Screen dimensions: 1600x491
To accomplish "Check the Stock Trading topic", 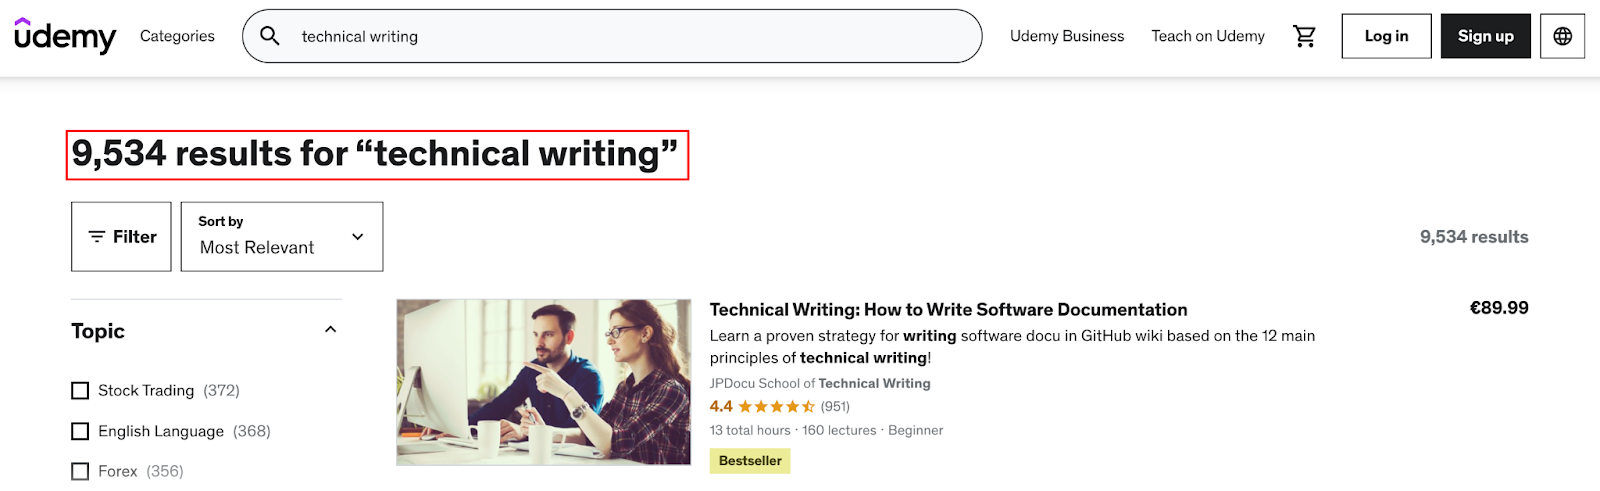I will [80, 390].
